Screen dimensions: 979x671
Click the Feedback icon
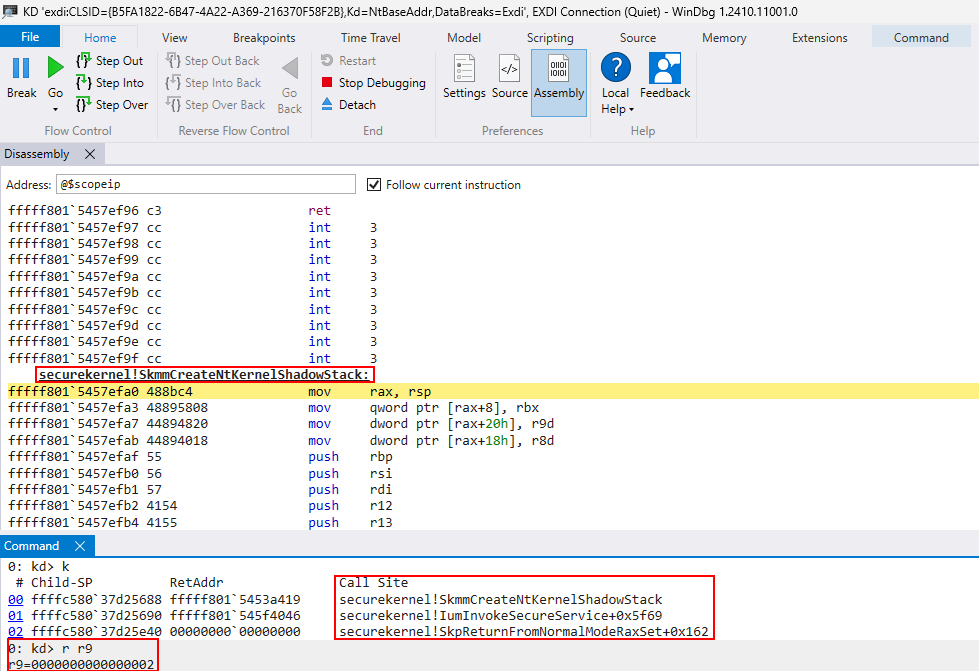(665, 68)
